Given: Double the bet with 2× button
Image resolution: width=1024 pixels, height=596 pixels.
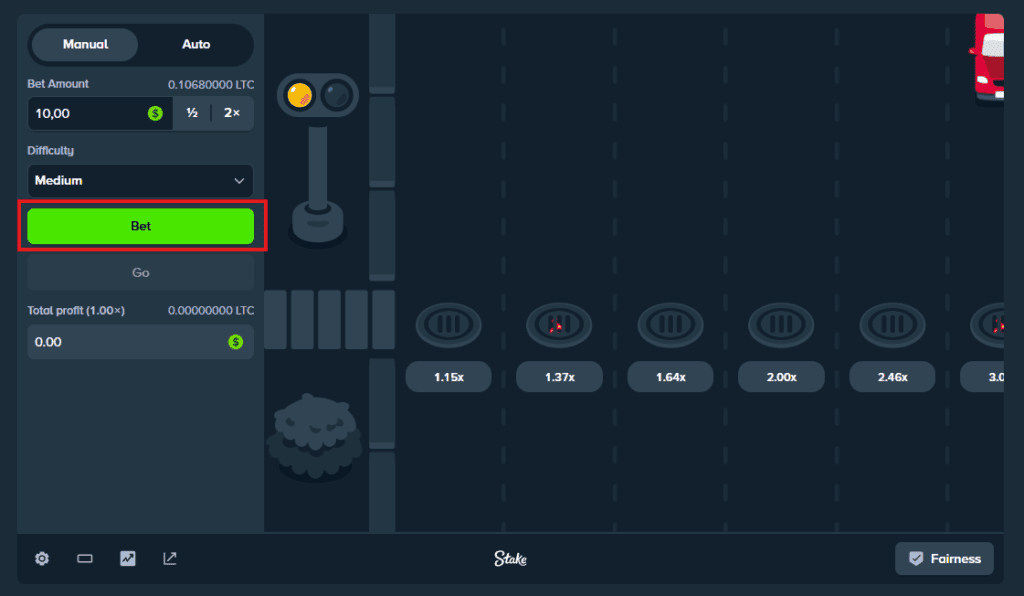Looking at the screenshot, I should pyautogui.click(x=232, y=113).
